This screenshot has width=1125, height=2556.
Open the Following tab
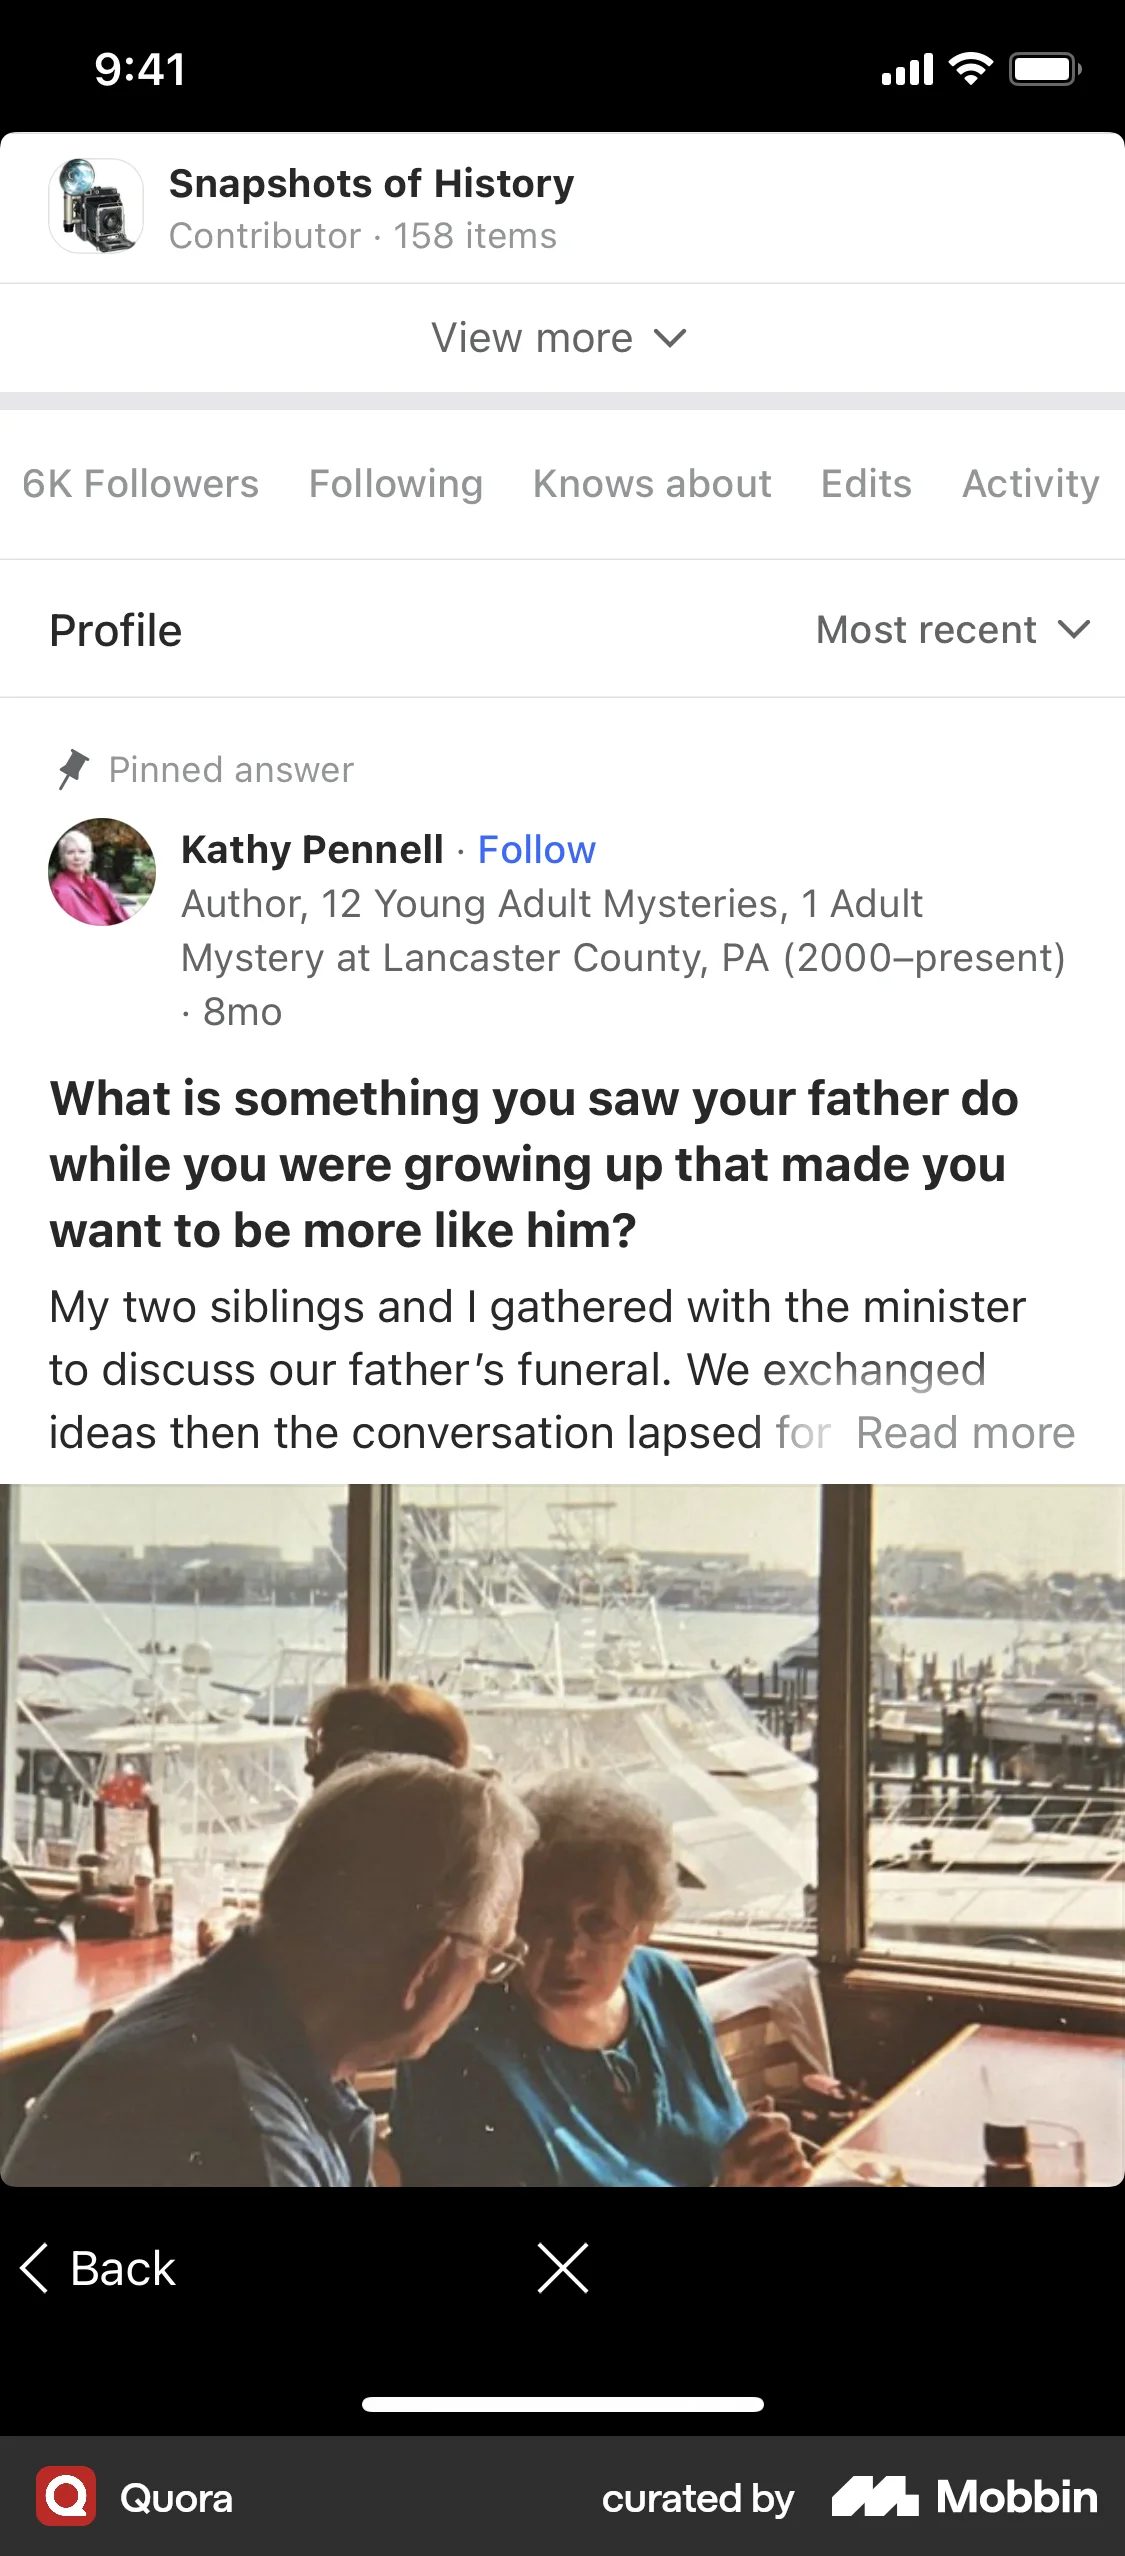coord(395,484)
